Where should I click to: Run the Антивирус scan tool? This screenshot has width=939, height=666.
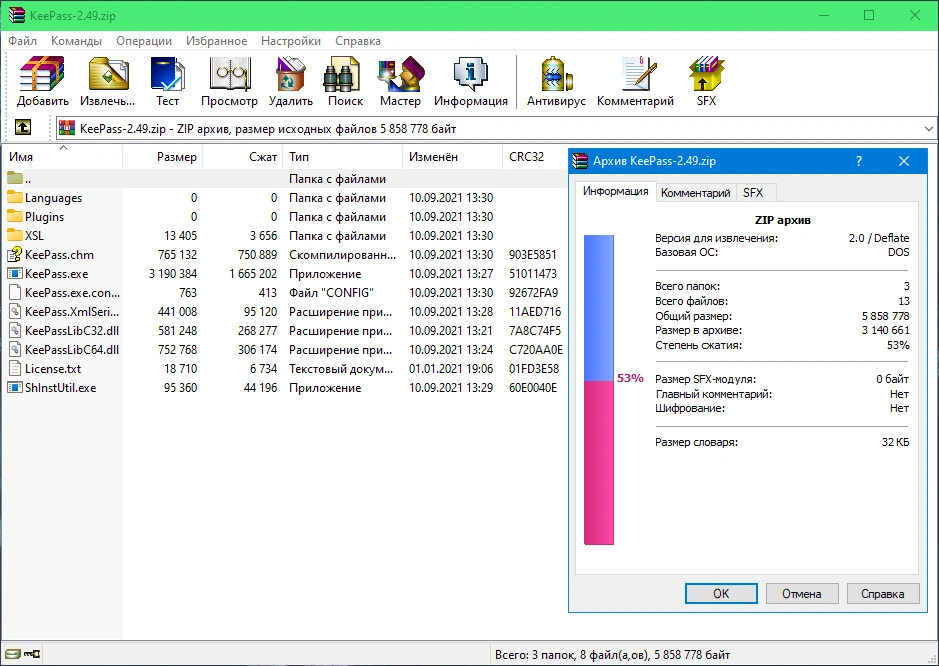(556, 74)
